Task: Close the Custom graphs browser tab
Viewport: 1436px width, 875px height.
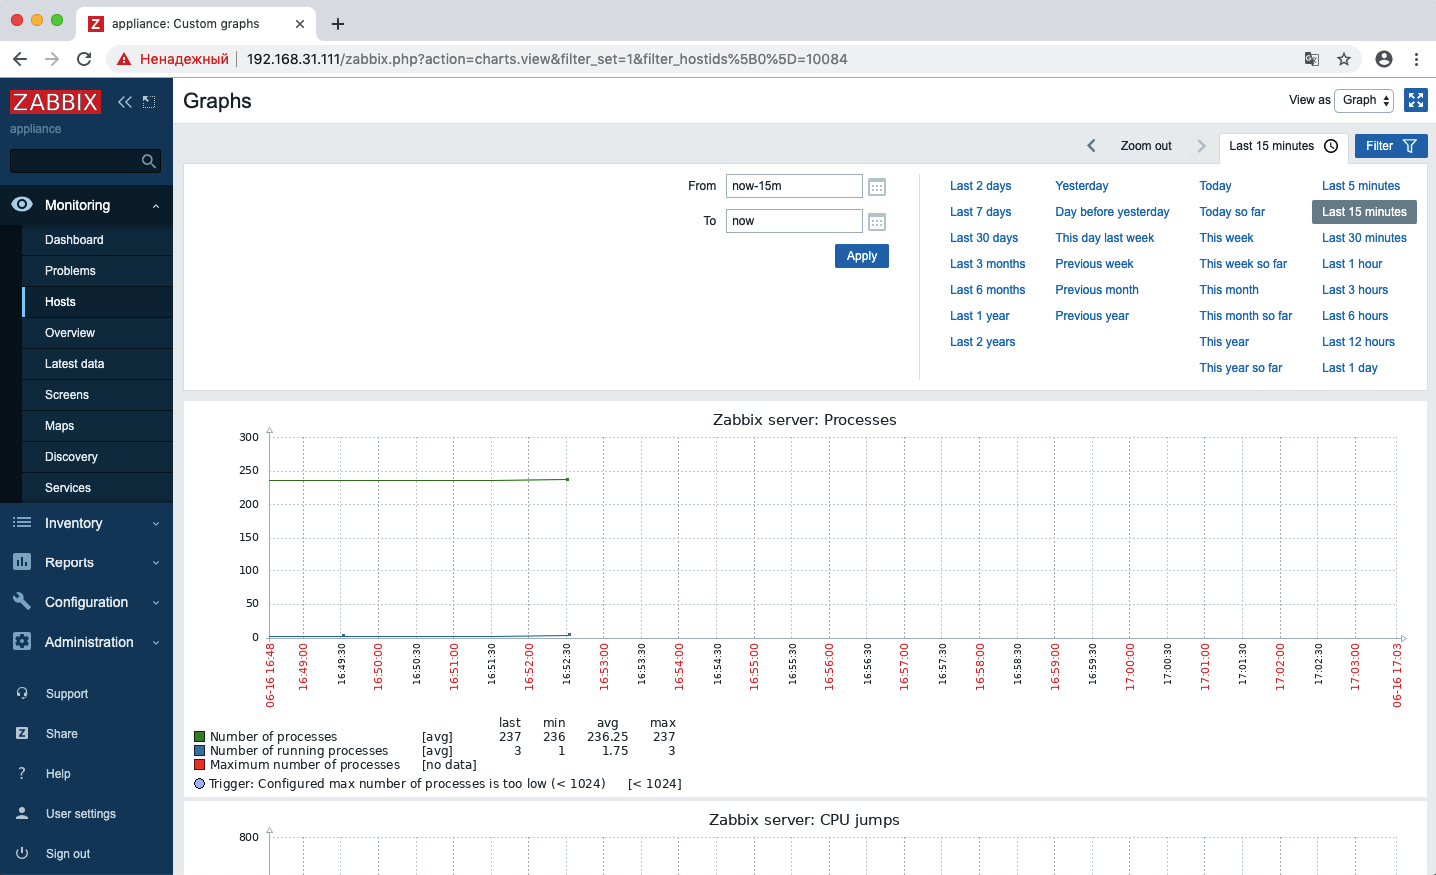Action: [301, 24]
